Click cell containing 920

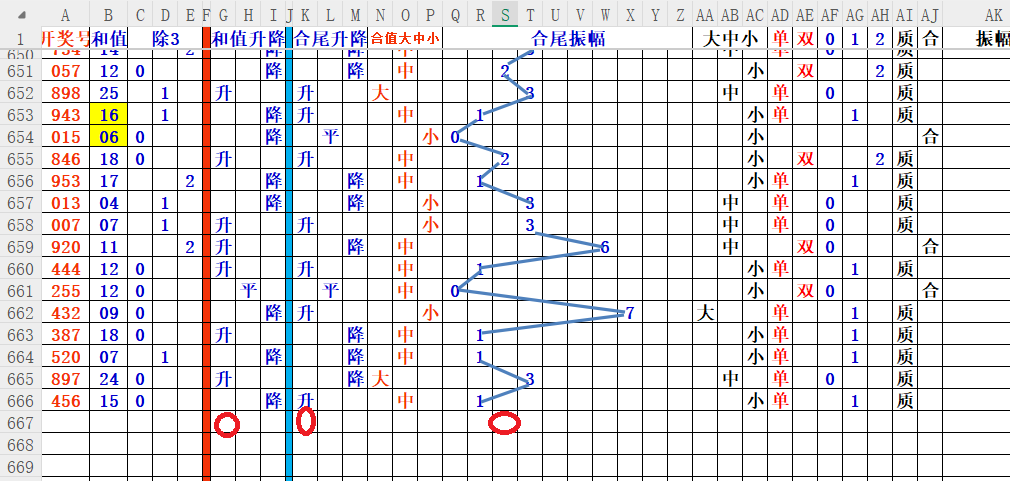pos(66,247)
